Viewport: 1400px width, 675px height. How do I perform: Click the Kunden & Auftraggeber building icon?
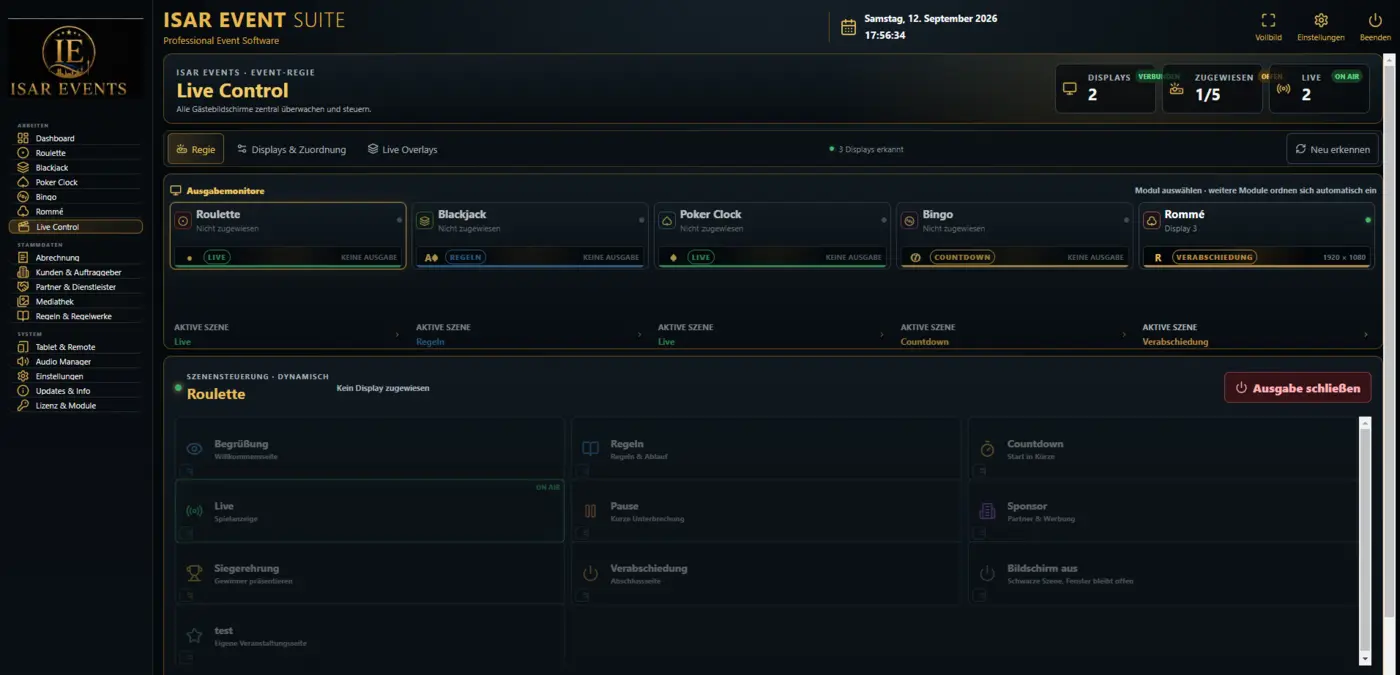pos(23,272)
